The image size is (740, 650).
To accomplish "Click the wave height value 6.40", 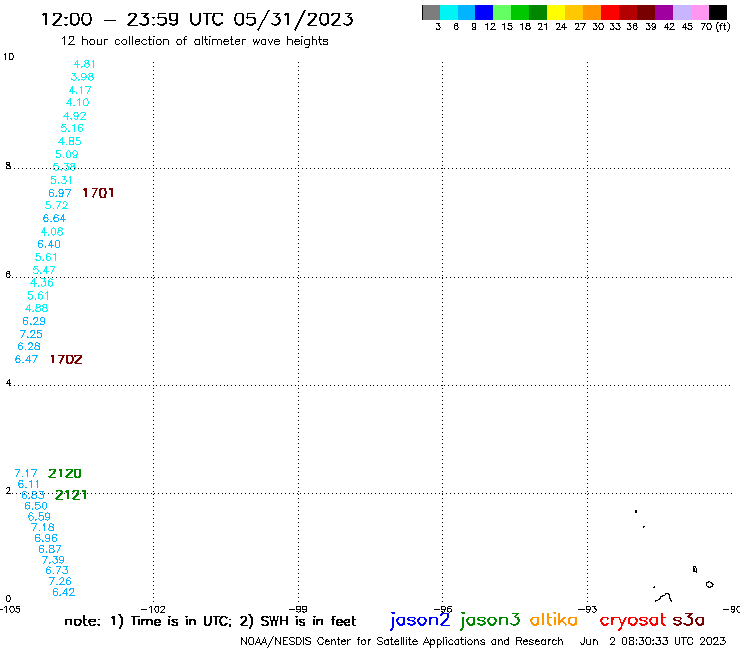I will click(x=49, y=244).
